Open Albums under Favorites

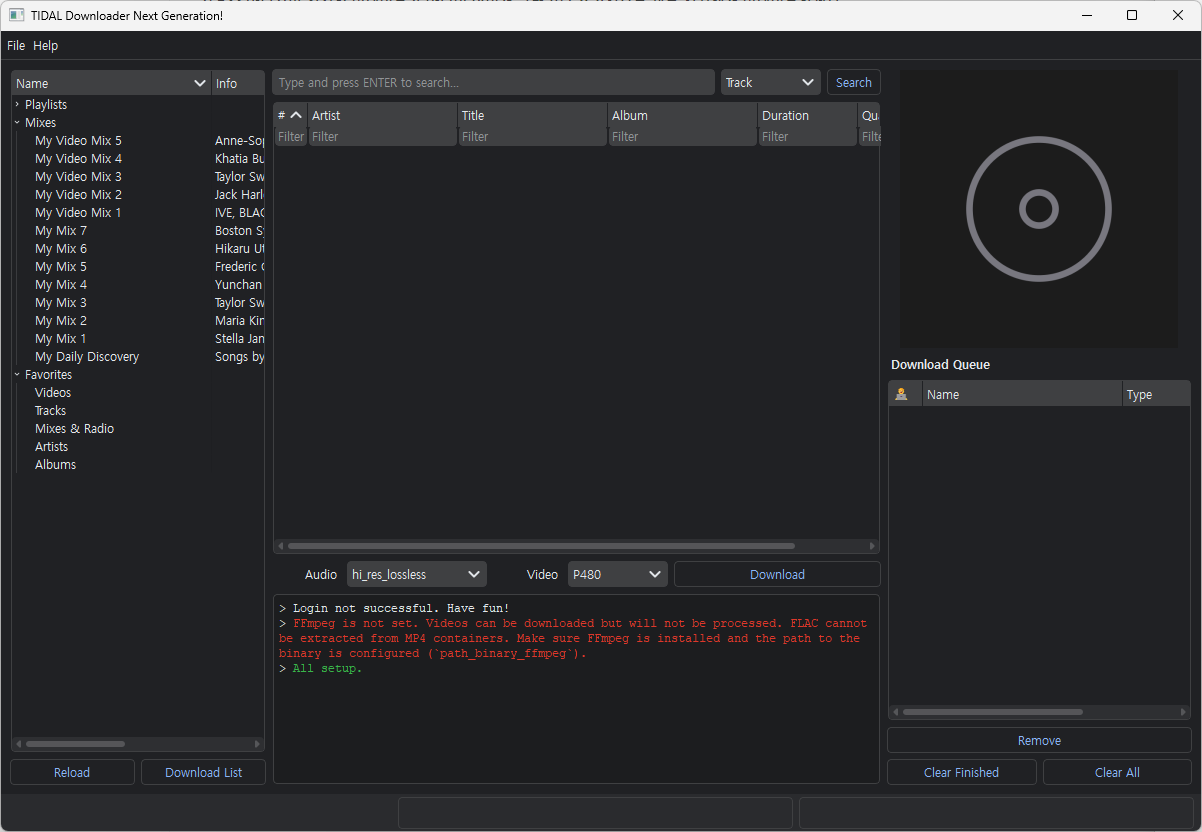[x=55, y=464]
